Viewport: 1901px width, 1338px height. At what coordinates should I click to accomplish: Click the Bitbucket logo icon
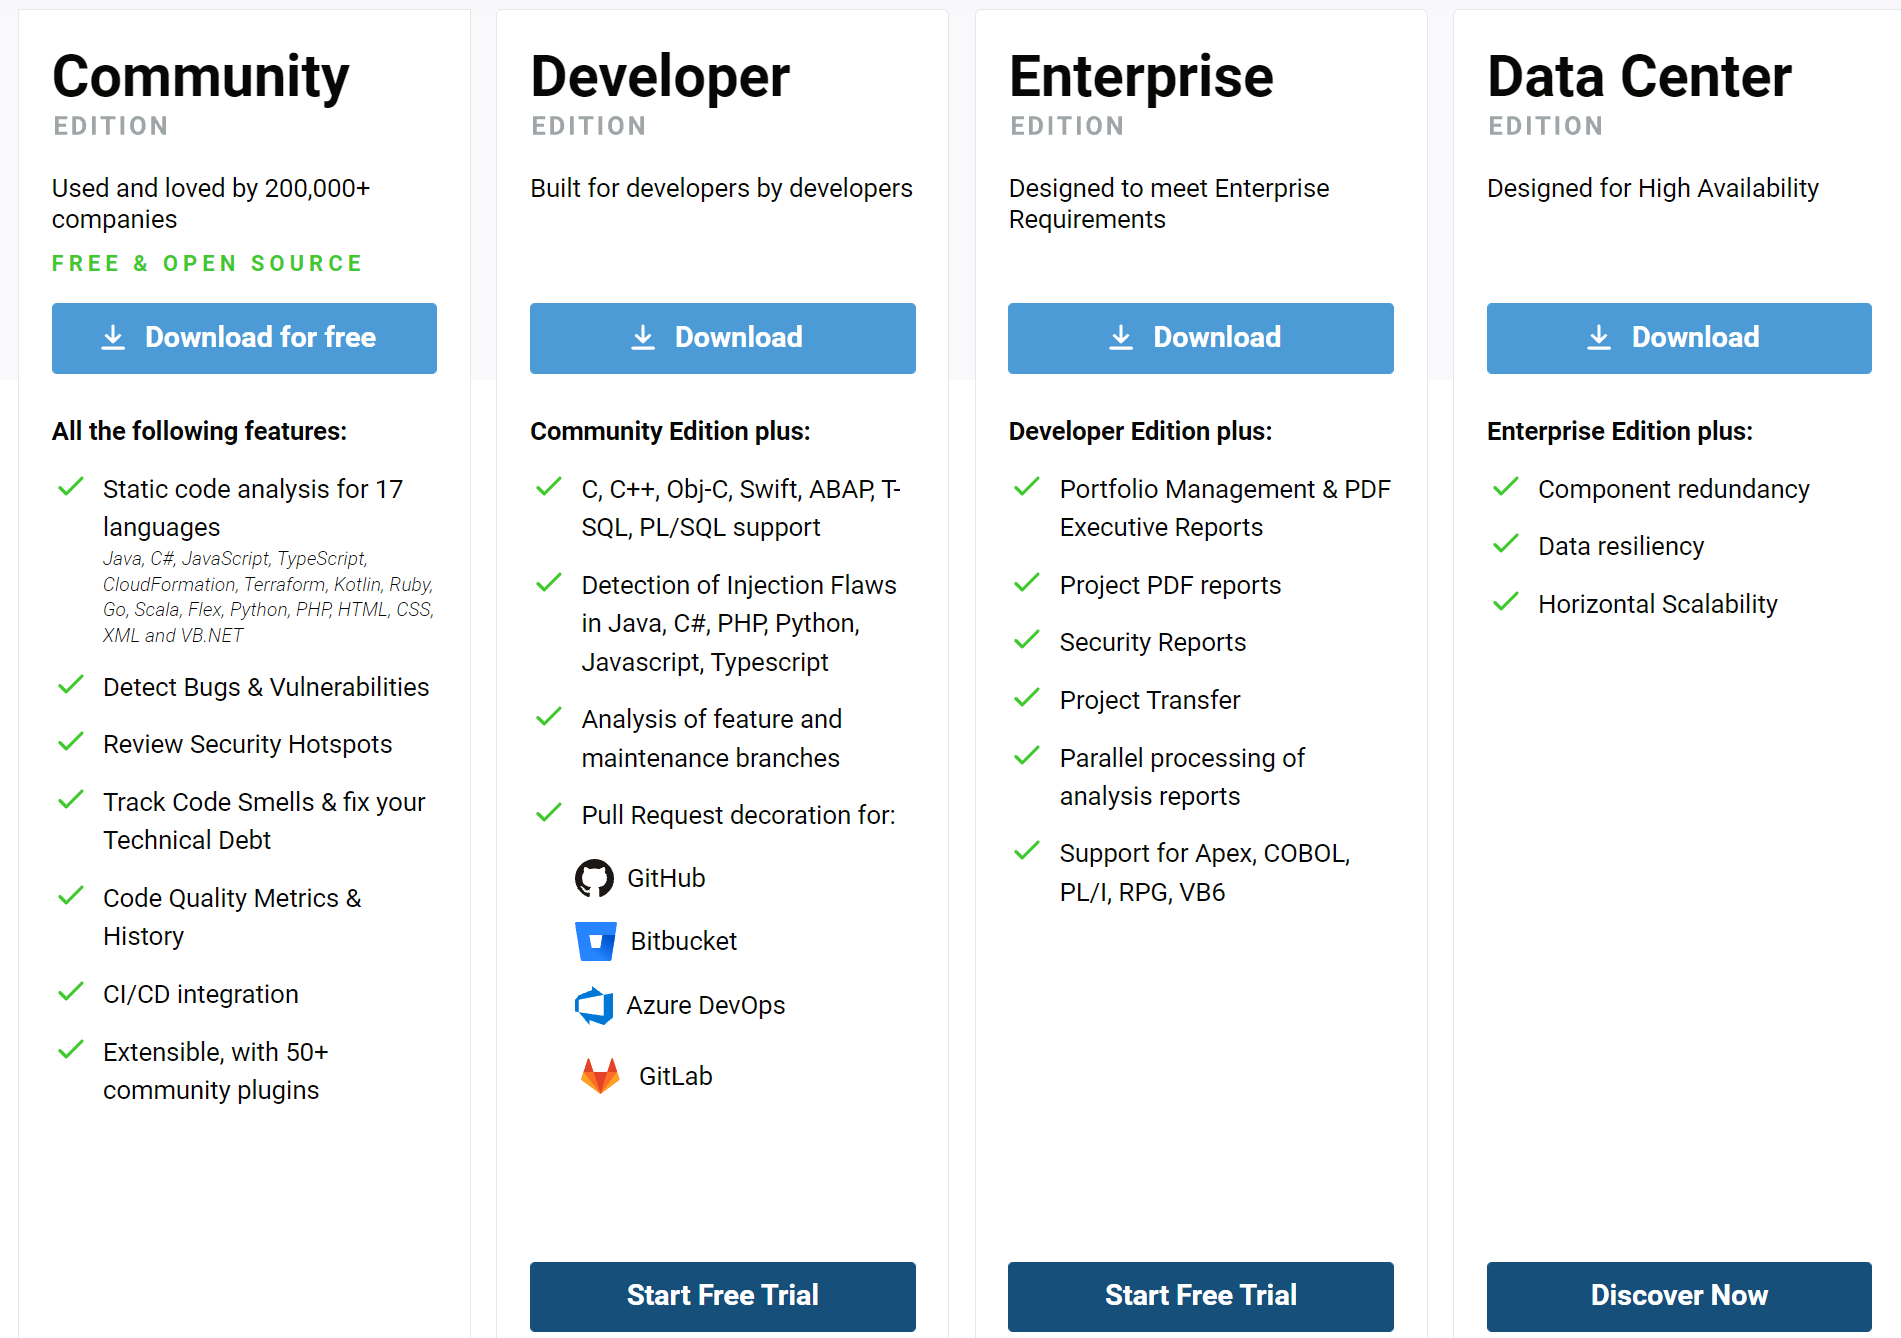596,941
